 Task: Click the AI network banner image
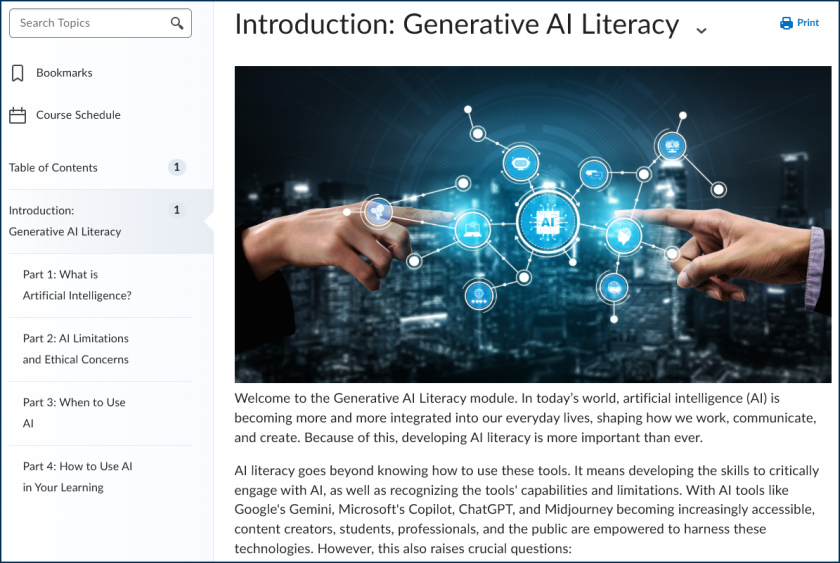click(x=532, y=224)
